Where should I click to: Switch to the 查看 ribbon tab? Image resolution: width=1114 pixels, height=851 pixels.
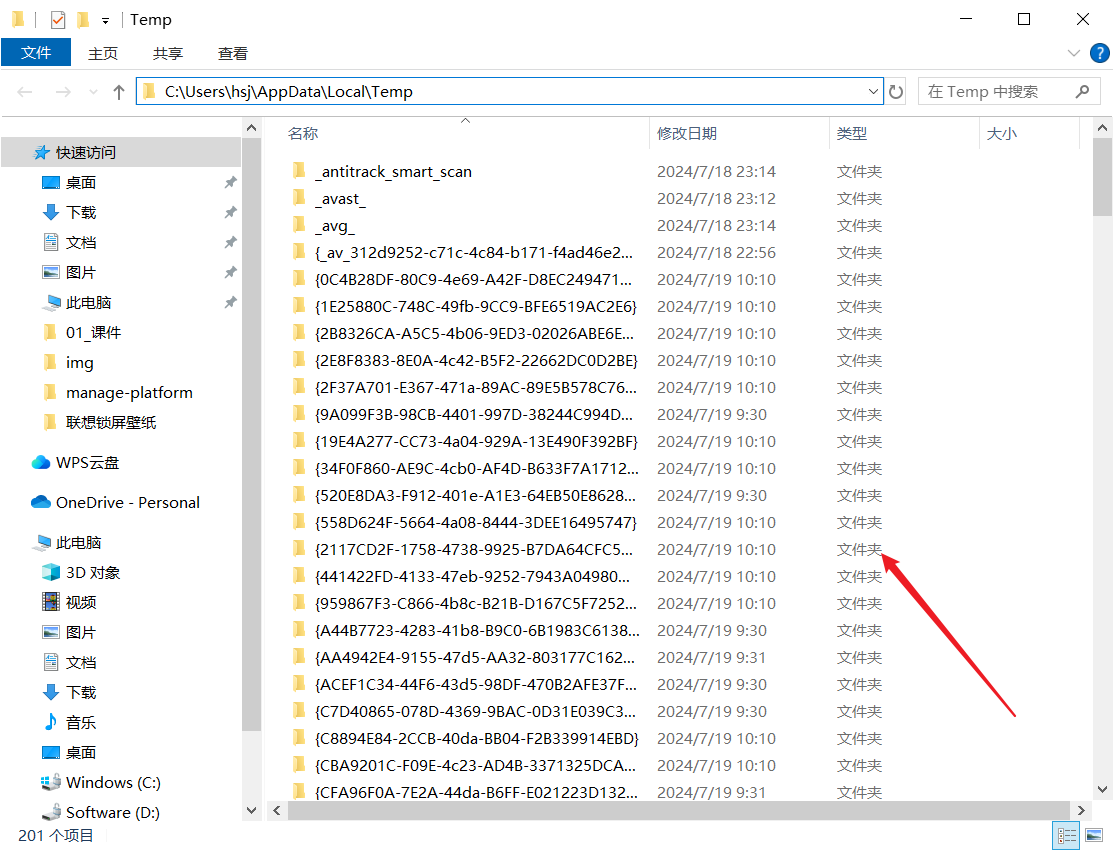(232, 53)
